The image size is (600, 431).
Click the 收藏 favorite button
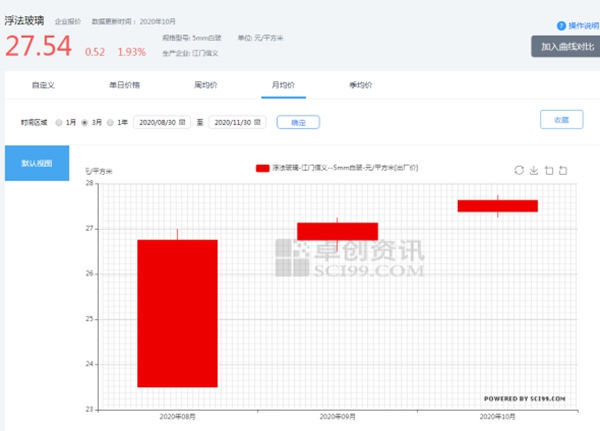click(x=561, y=119)
